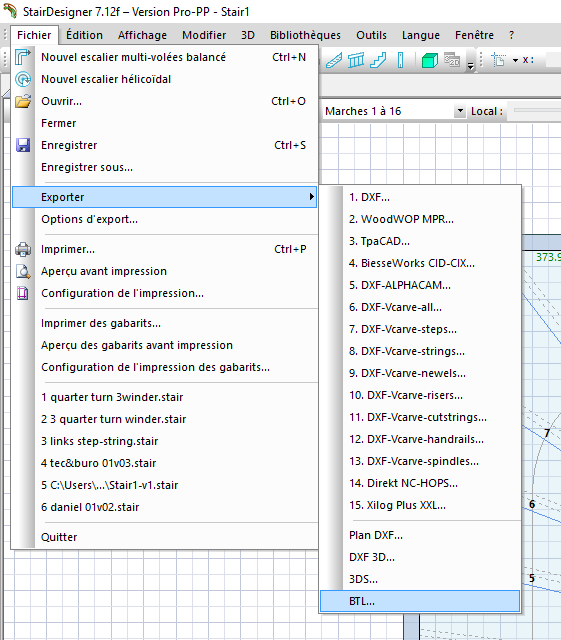Click the newel post toolbar icon
This screenshot has width=561, height=640.
400,60
